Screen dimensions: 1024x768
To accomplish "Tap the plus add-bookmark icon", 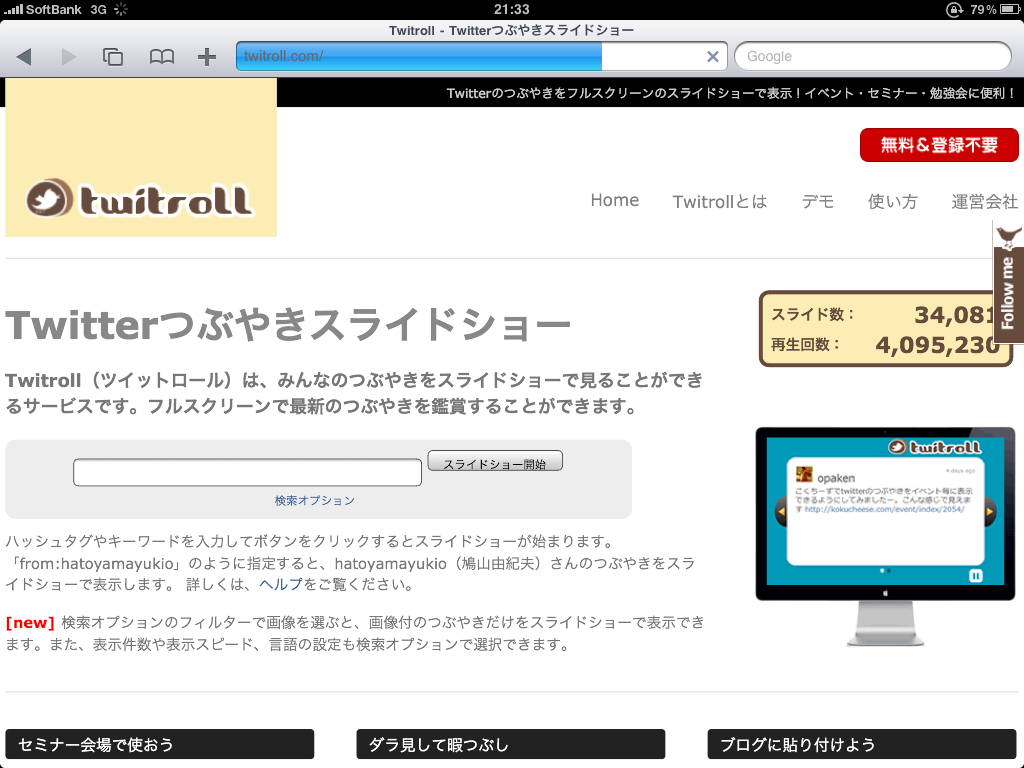I will [207, 57].
